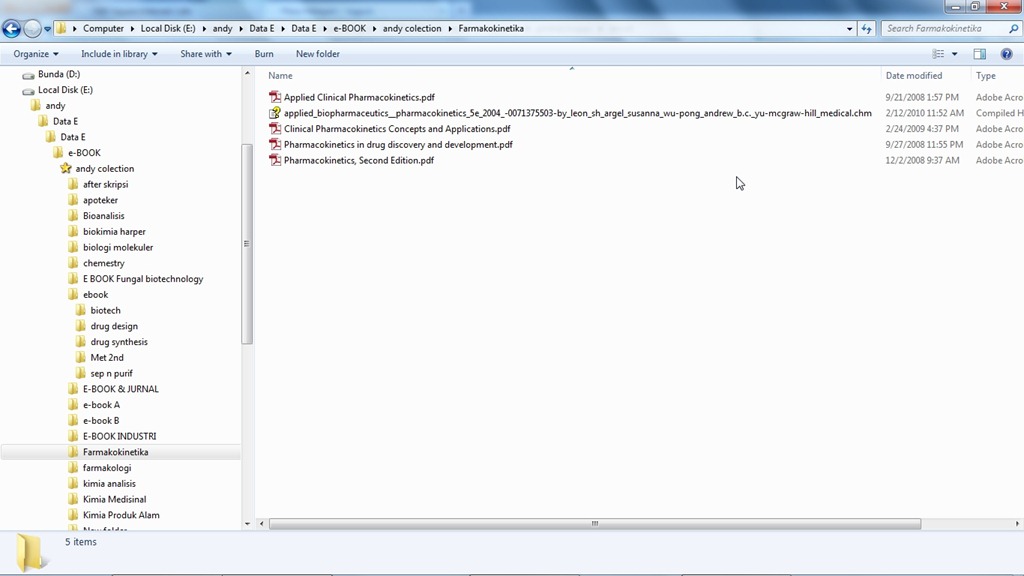Expand arrow after Computer in breadcrumb
This screenshot has width=1024, height=576.
pos(132,29)
